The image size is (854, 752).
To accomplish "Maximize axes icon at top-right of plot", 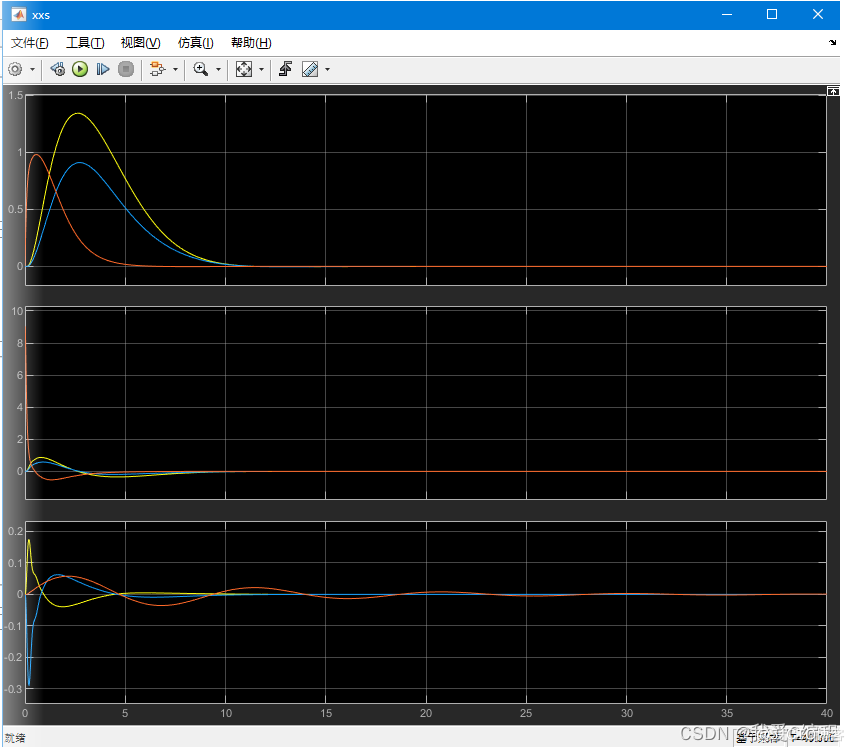I will pos(833,91).
